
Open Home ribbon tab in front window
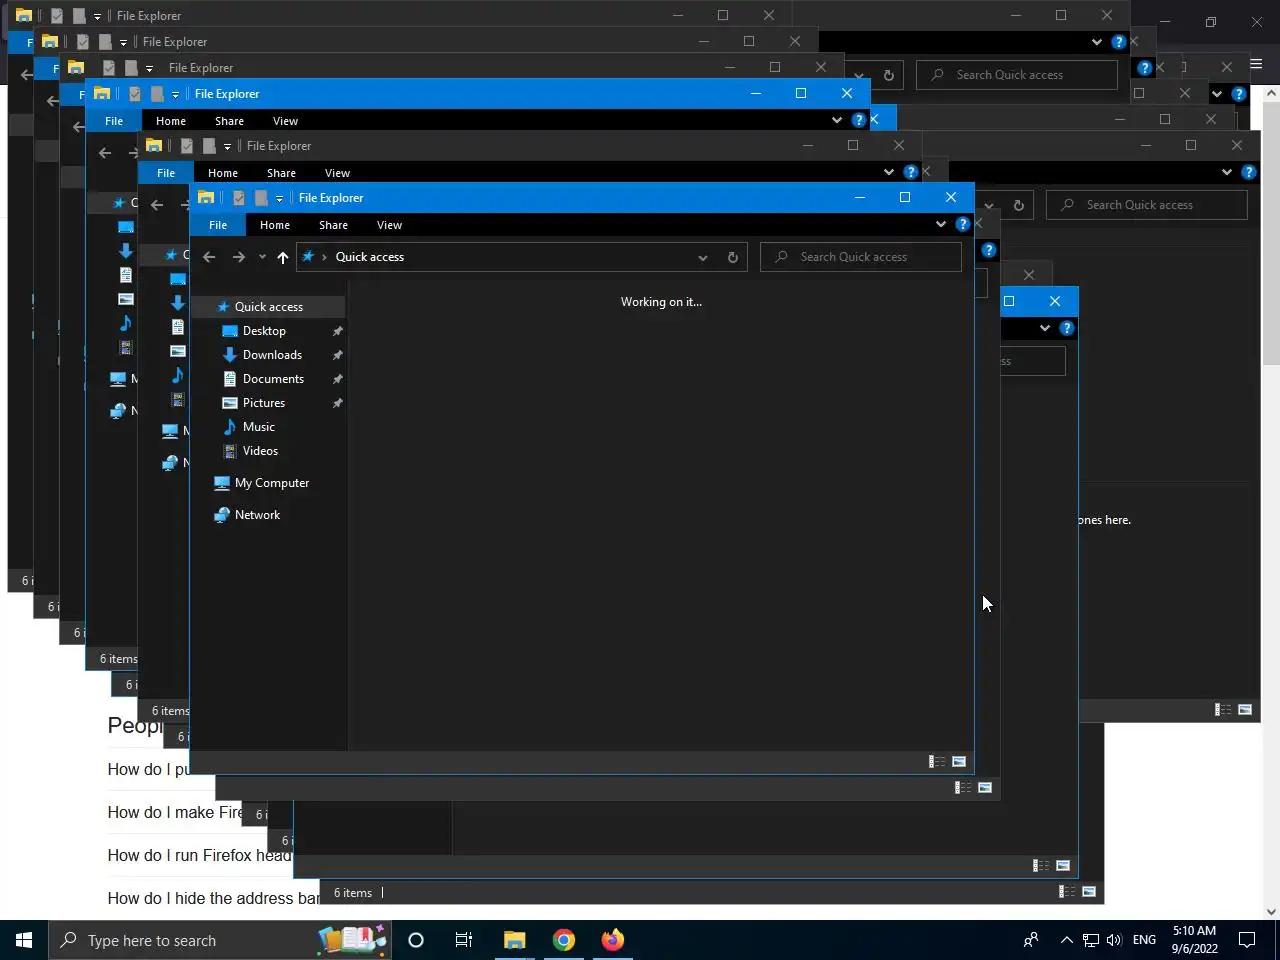(x=275, y=225)
